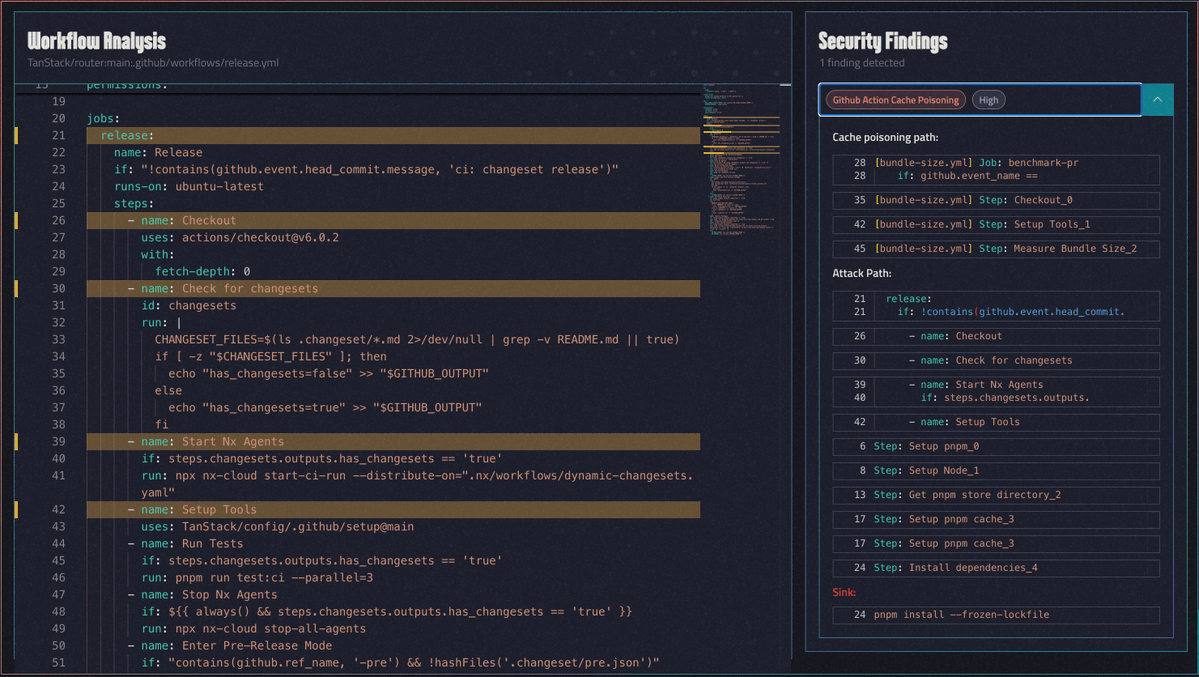
Task: Click code line 'run: npx nx-cloud stop-all-agents'
Action: coord(254,629)
